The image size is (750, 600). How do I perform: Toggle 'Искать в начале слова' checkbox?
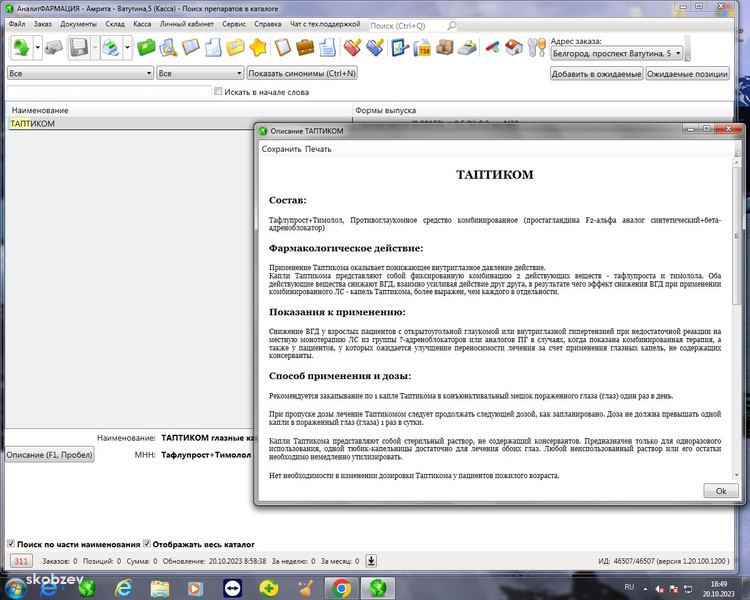pyautogui.click(x=219, y=92)
